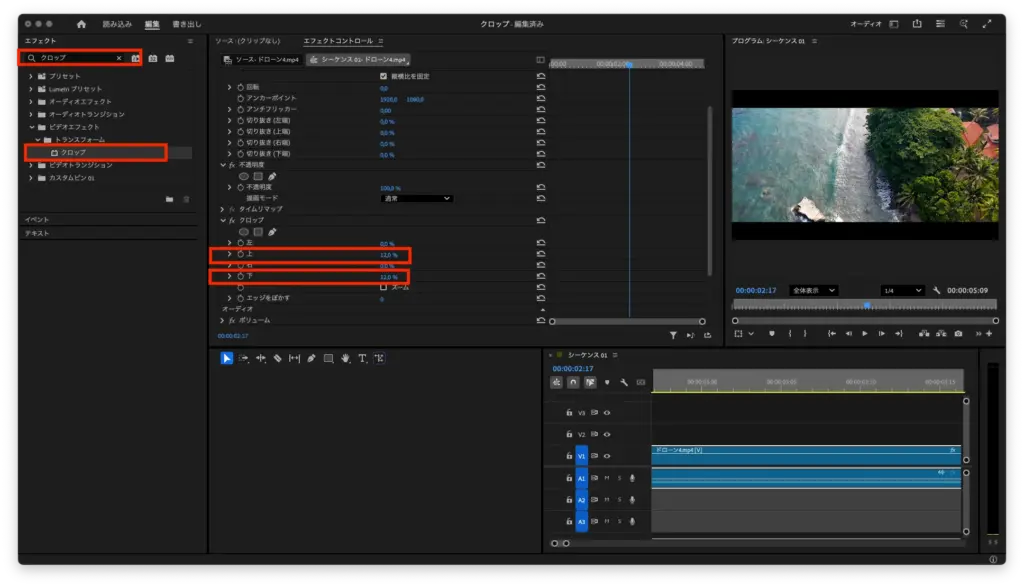
Task: Clear the effects search field with X
Action: click(118, 58)
